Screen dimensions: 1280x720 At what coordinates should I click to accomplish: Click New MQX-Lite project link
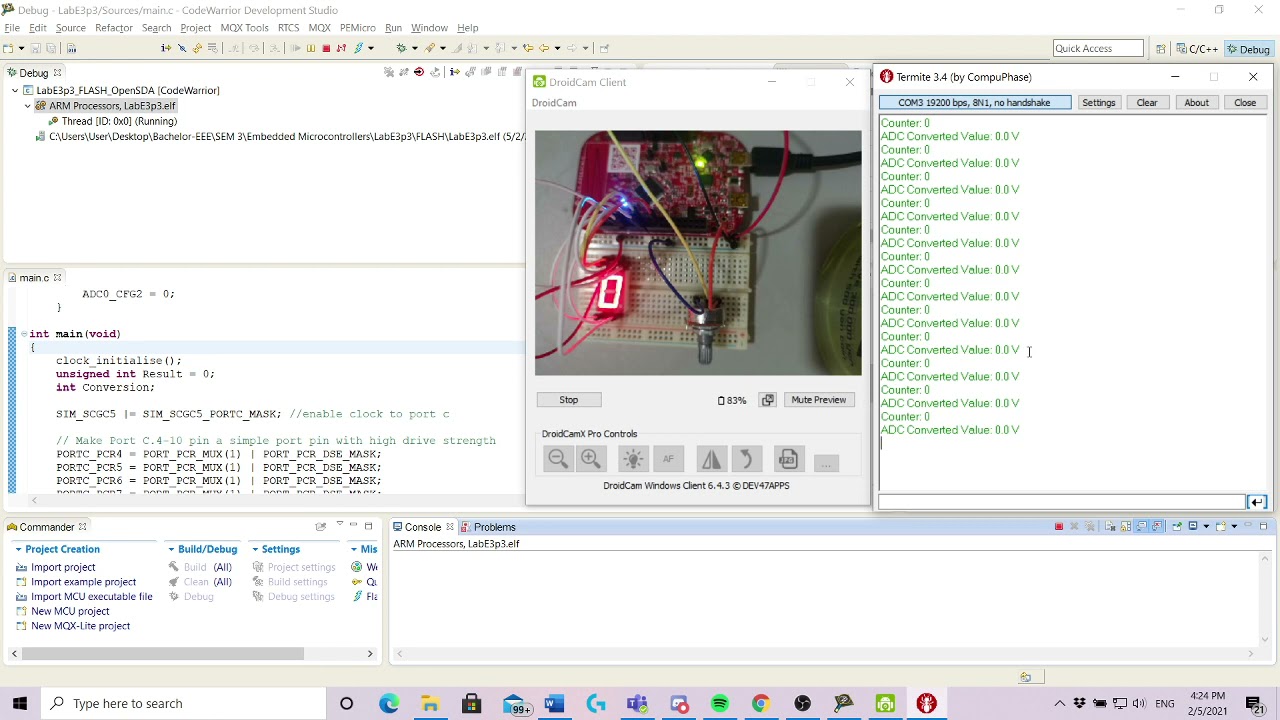pos(80,626)
